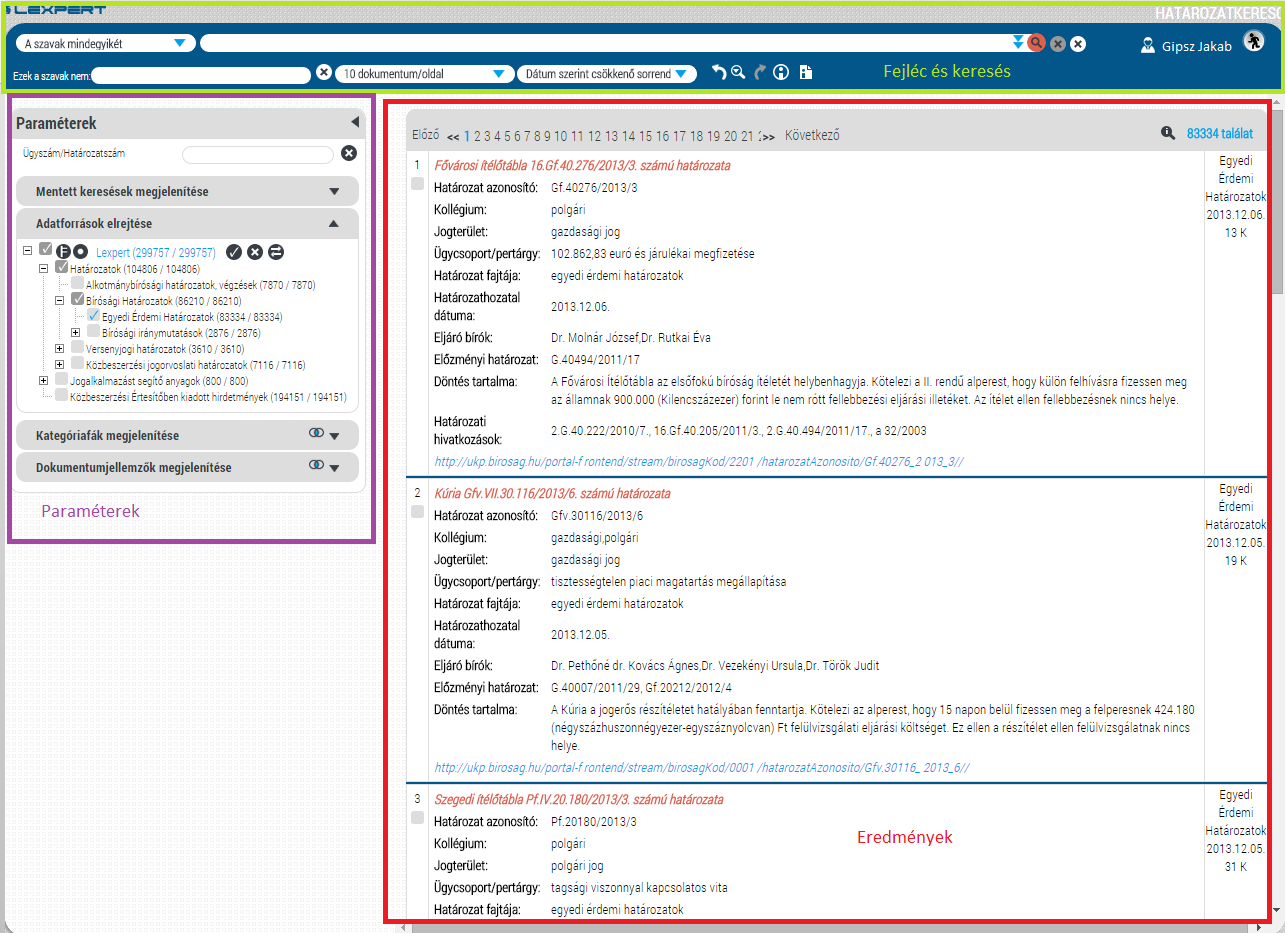This screenshot has width=1285, height=933.
Task: Open Szegedi Ítélőtábla Pf.IV.20.180/2013/3. határozata
Action: tap(578, 799)
